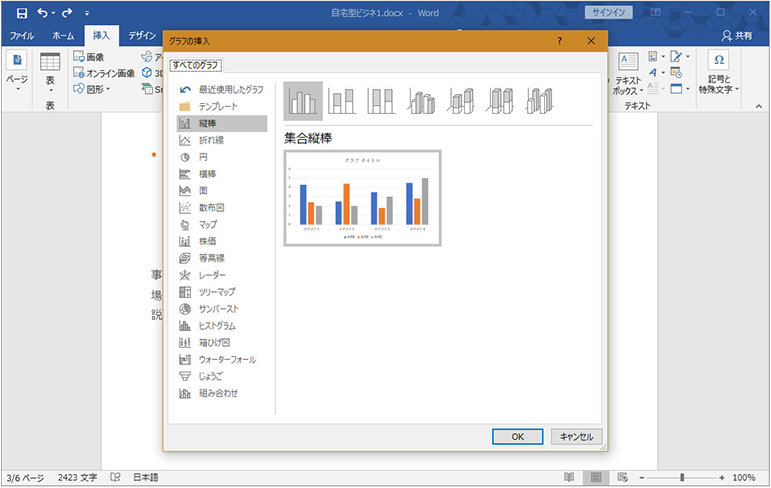Select 円 pie chart category
Image resolution: width=771 pixels, height=488 pixels.
tap(222, 157)
